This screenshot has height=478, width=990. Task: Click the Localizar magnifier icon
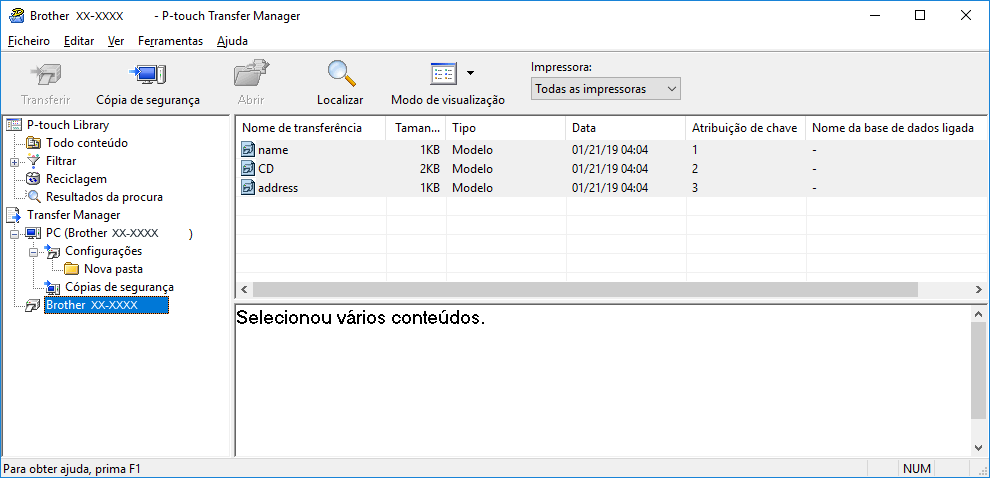[340, 74]
